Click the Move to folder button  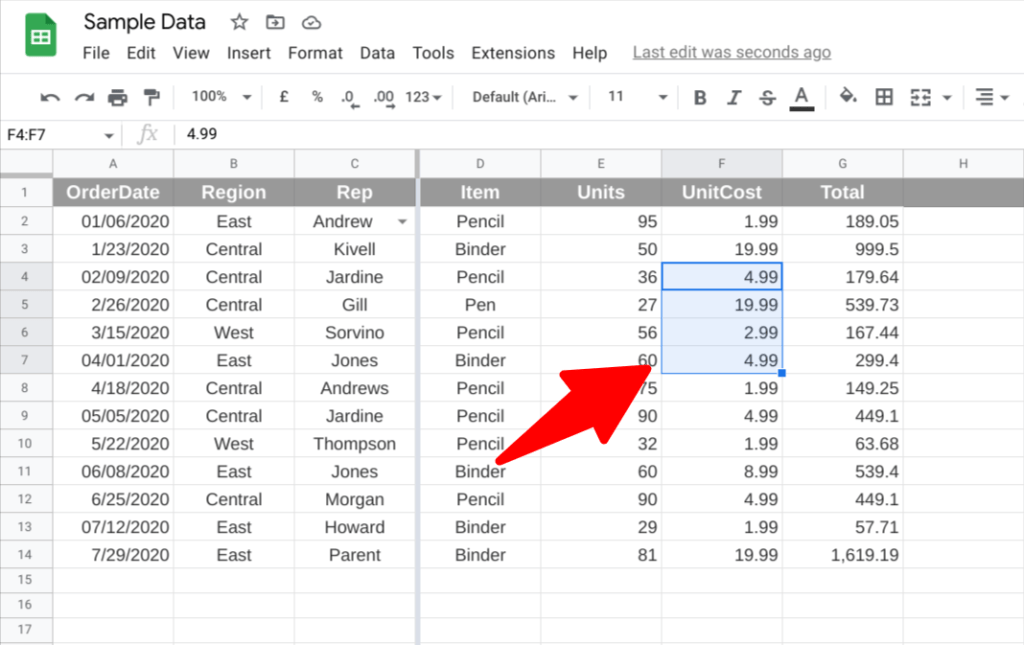coord(275,21)
